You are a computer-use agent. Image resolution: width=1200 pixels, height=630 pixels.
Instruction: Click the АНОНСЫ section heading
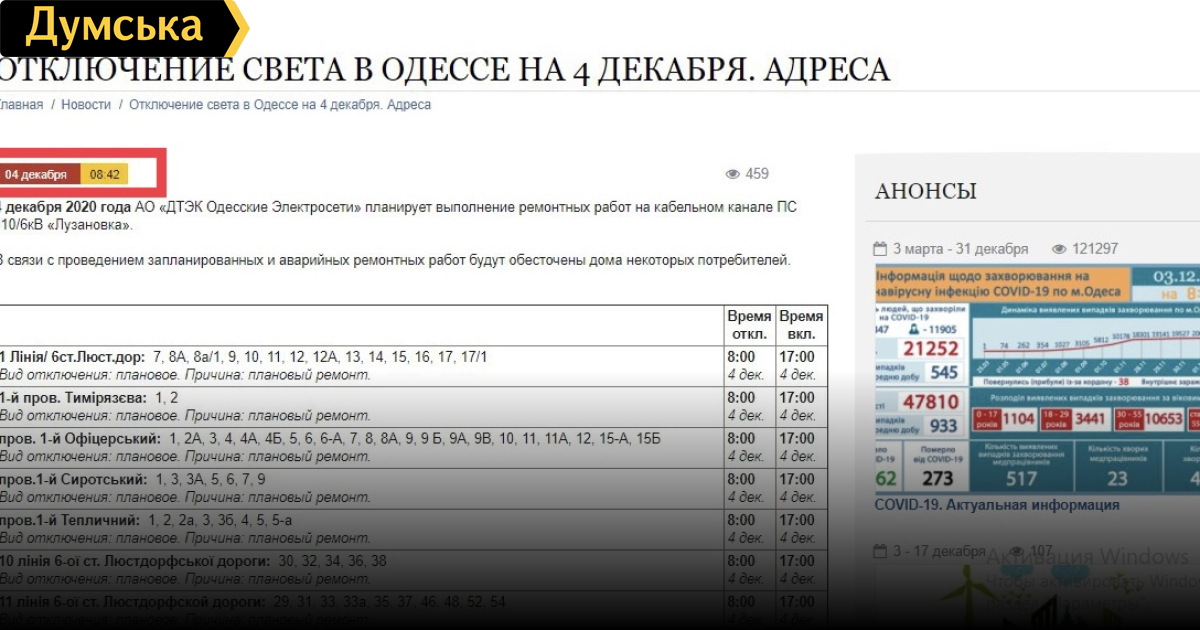pyautogui.click(x=925, y=191)
